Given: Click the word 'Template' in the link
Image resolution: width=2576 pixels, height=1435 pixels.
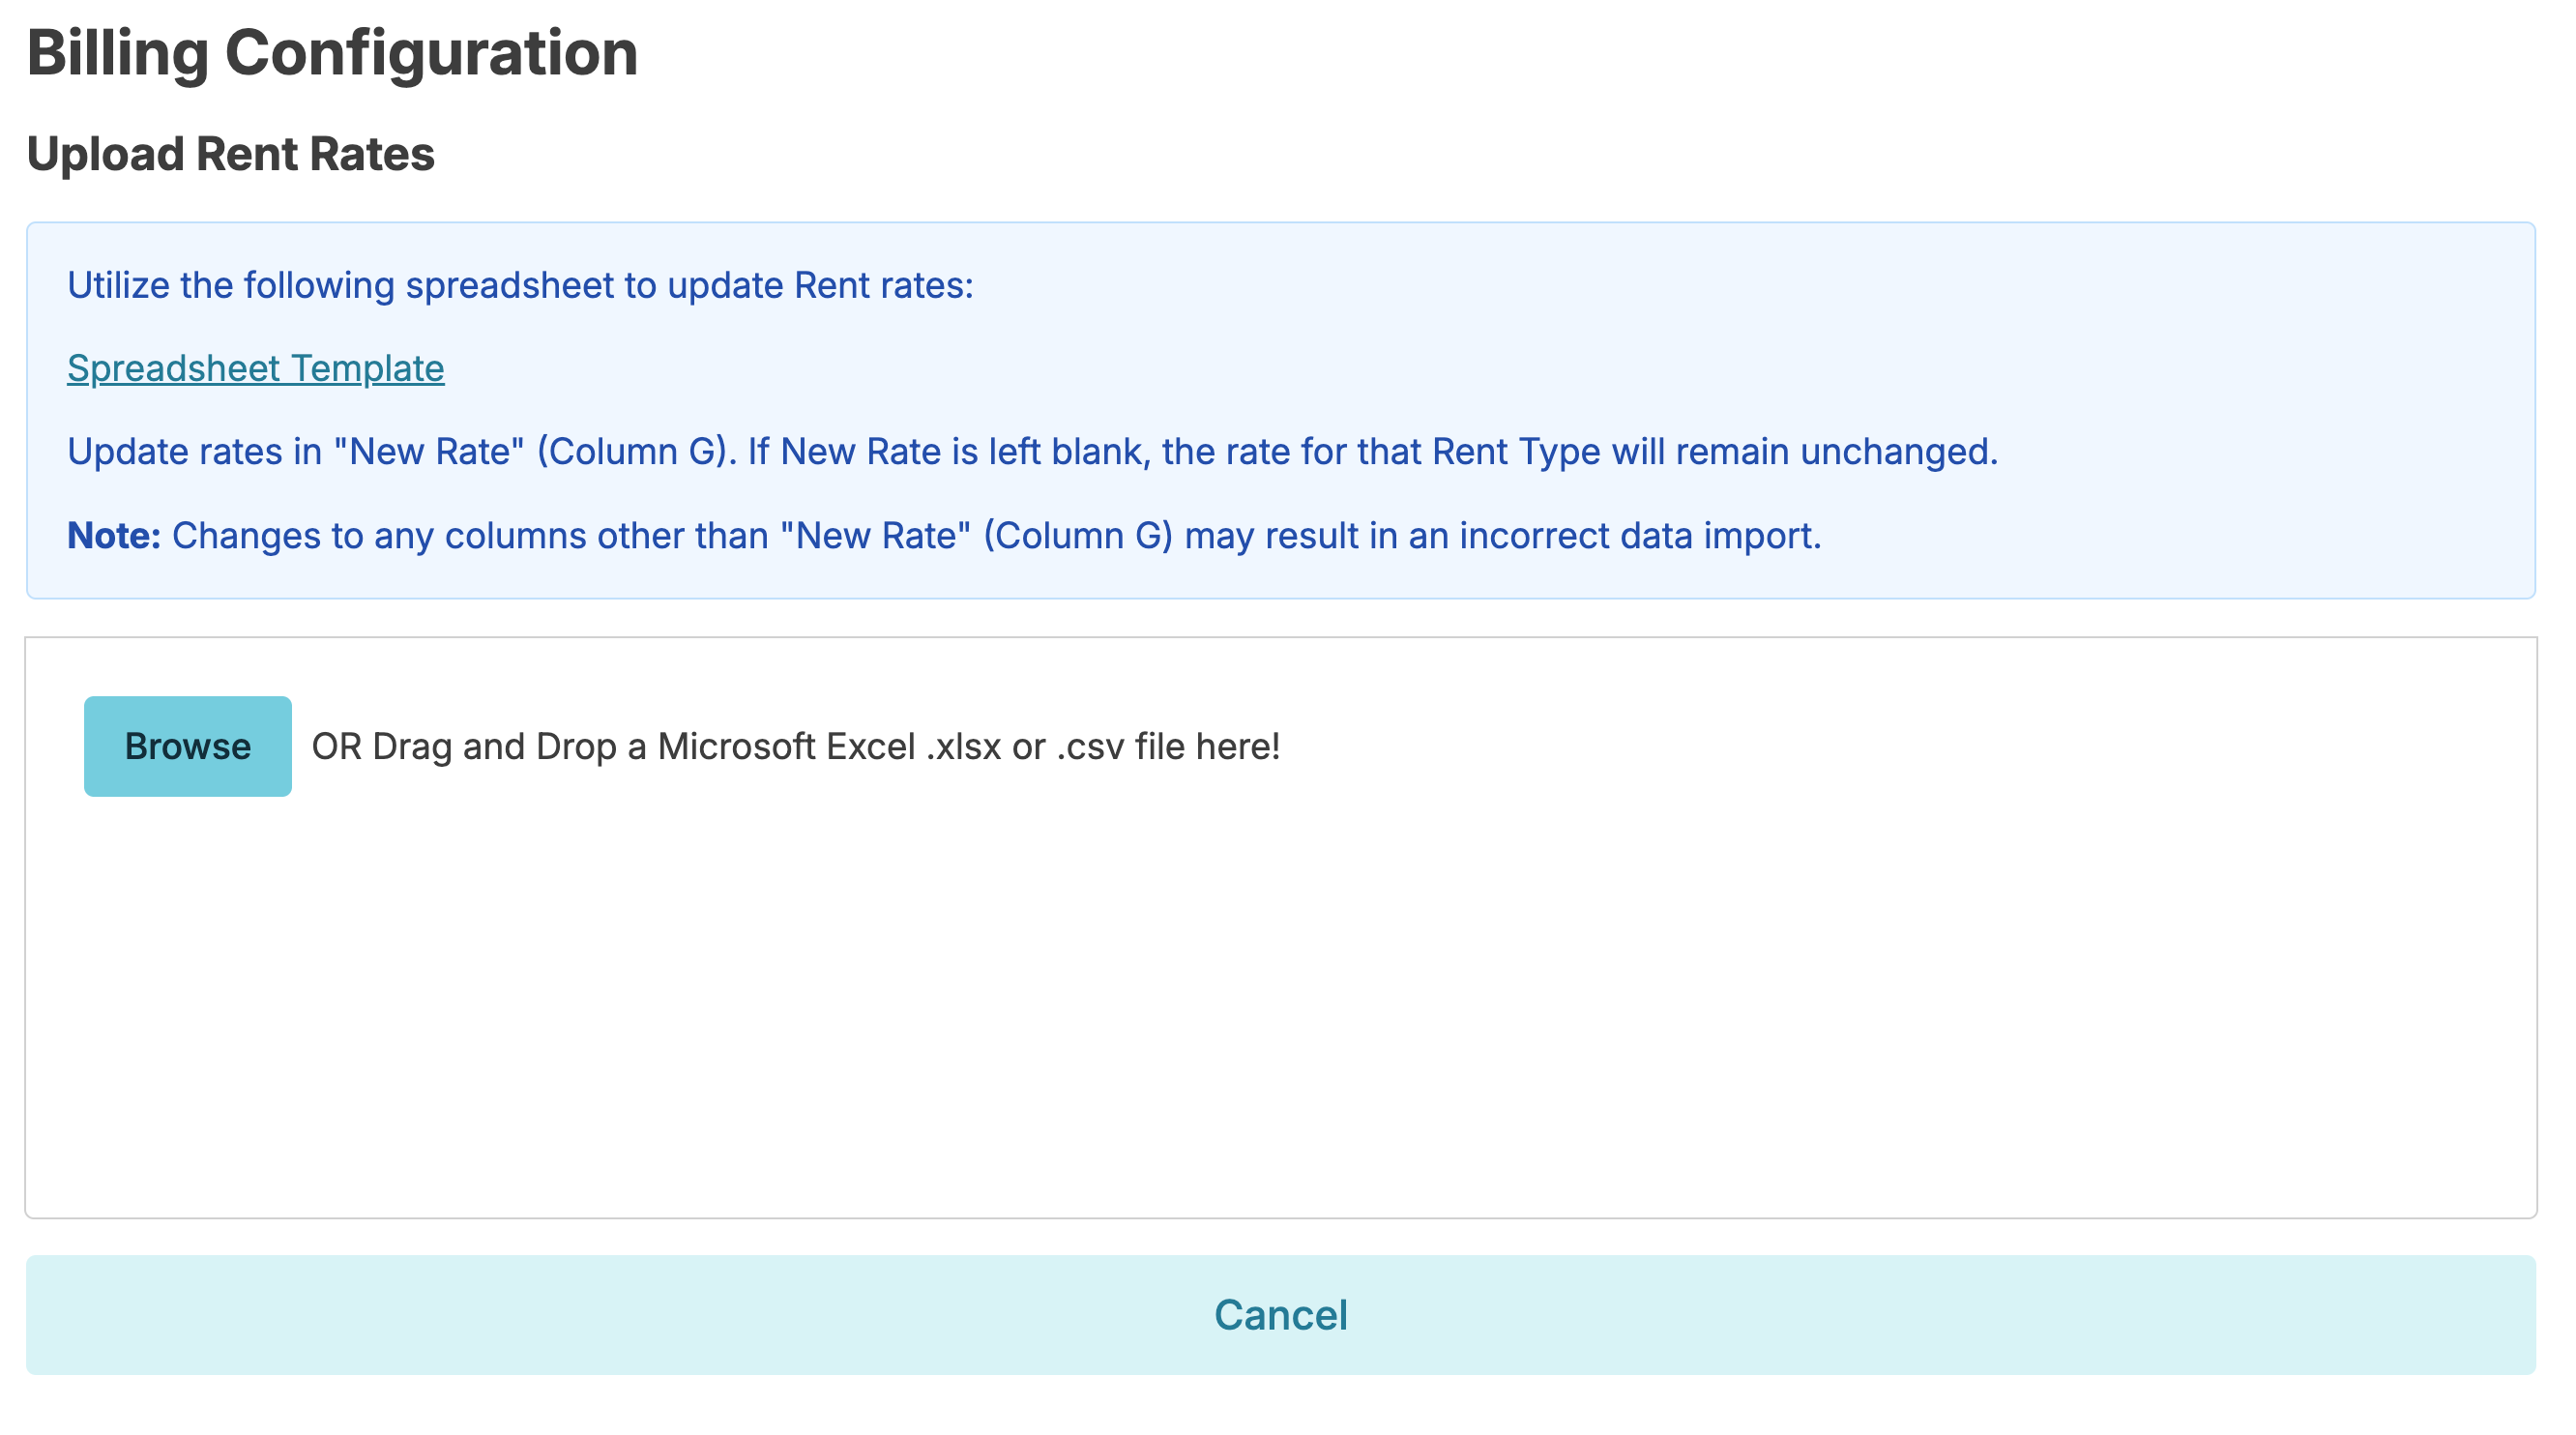Looking at the screenshot, I should click(367, 368).
